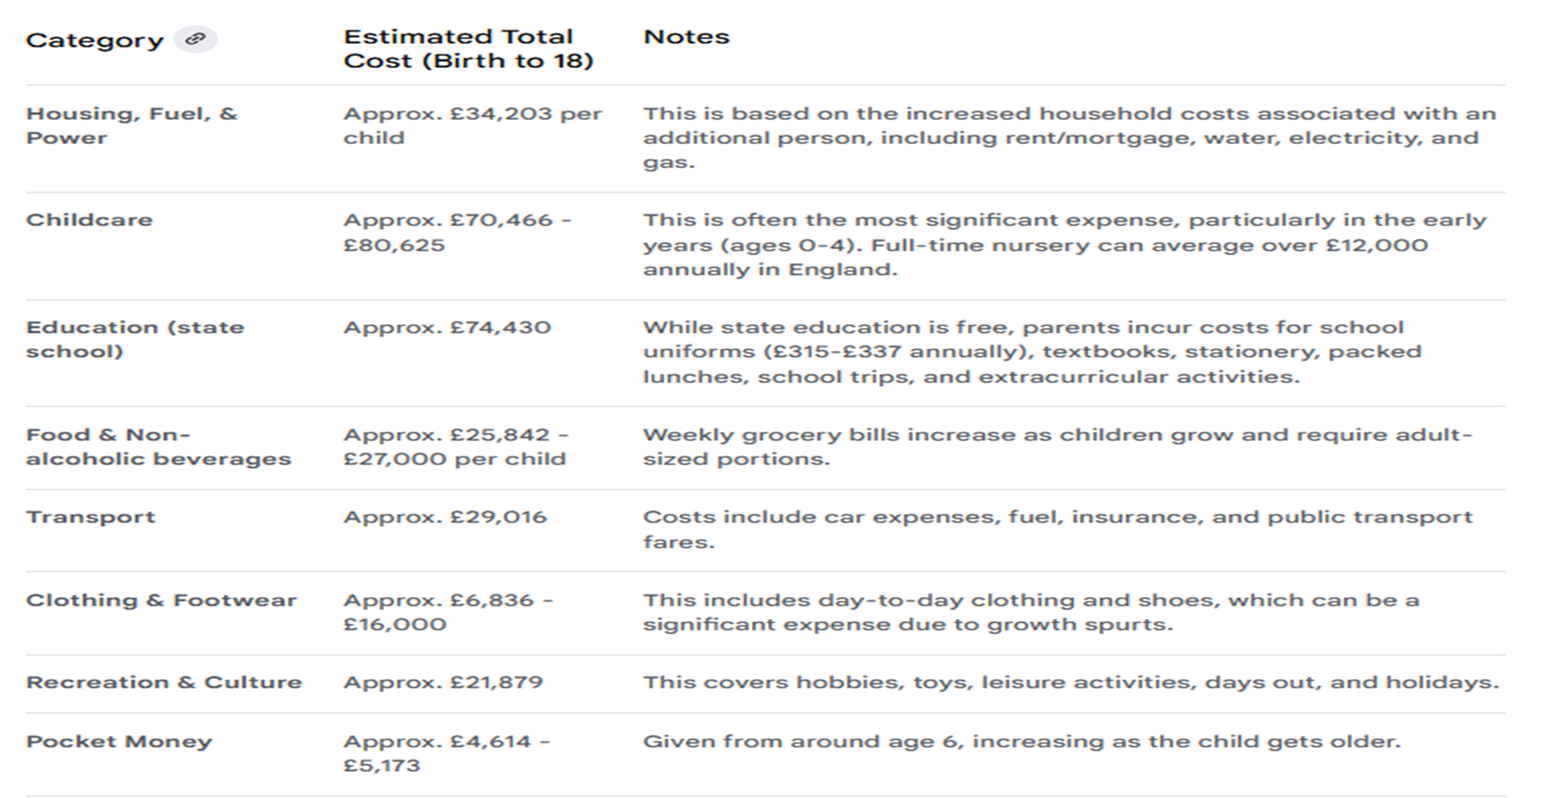Click the £70,466 - £80,625 childcare cost
This screenshot has width=1568, height=798.
click(457, 232)
